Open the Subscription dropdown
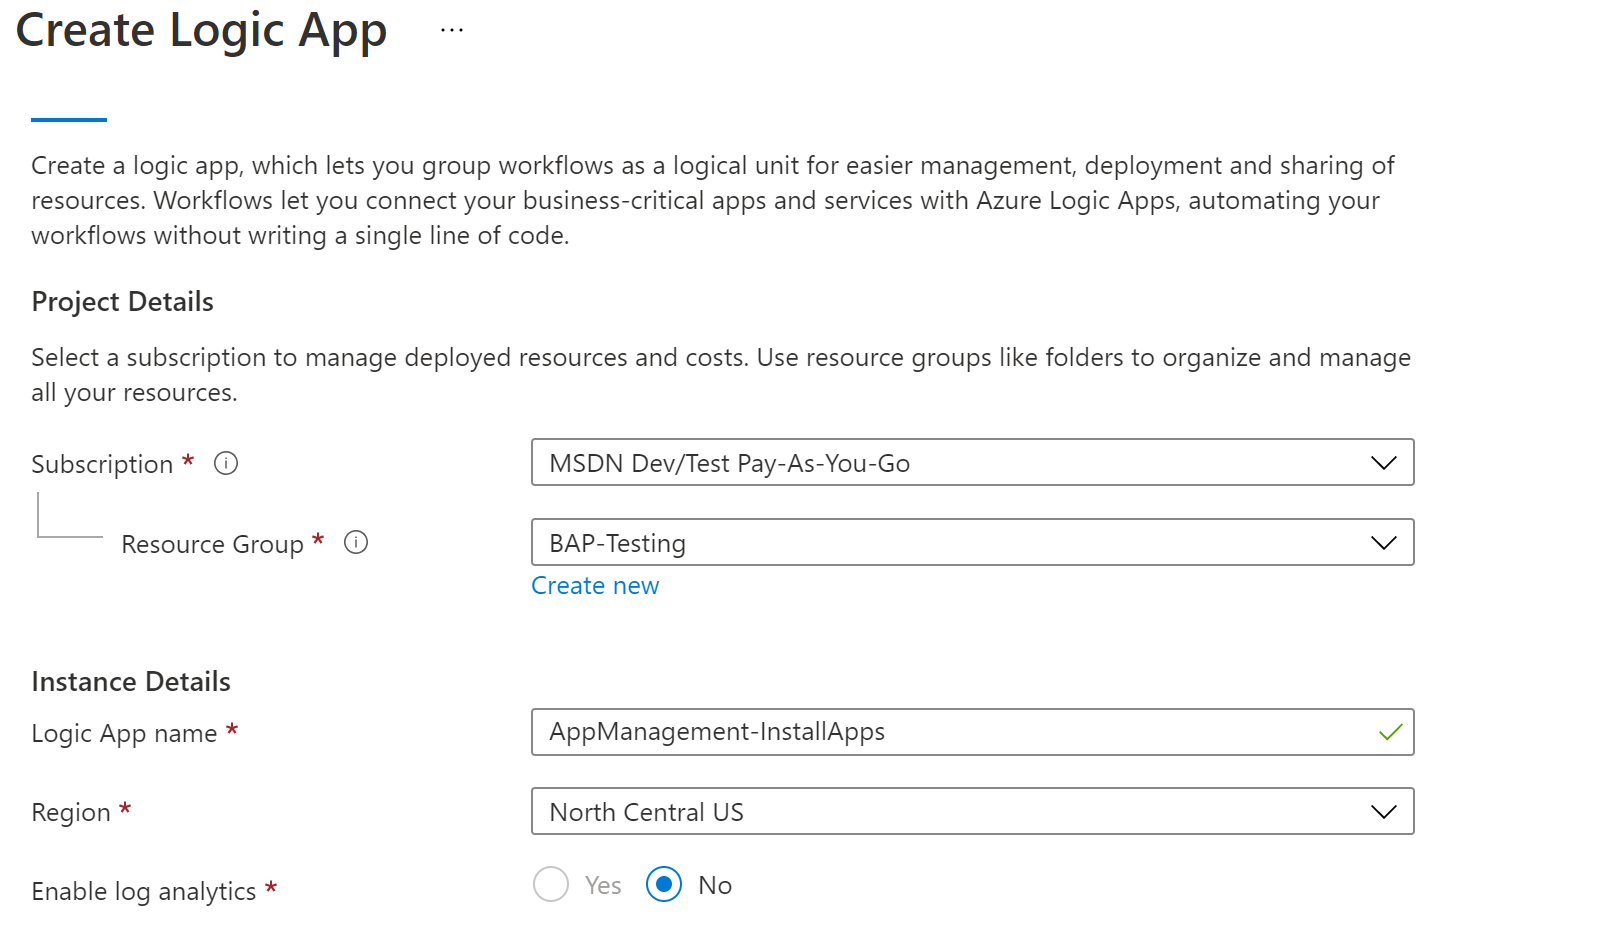 [970, 462]
